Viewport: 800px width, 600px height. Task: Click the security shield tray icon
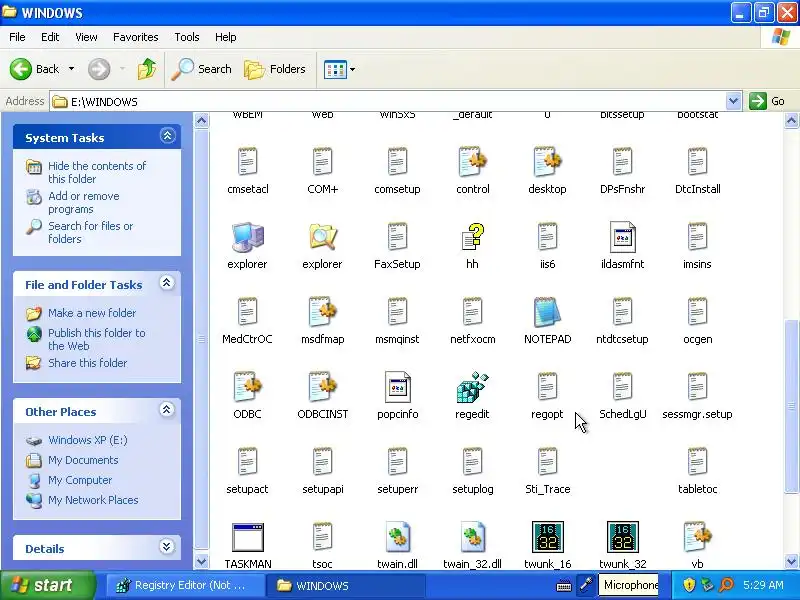coord(689,585)
